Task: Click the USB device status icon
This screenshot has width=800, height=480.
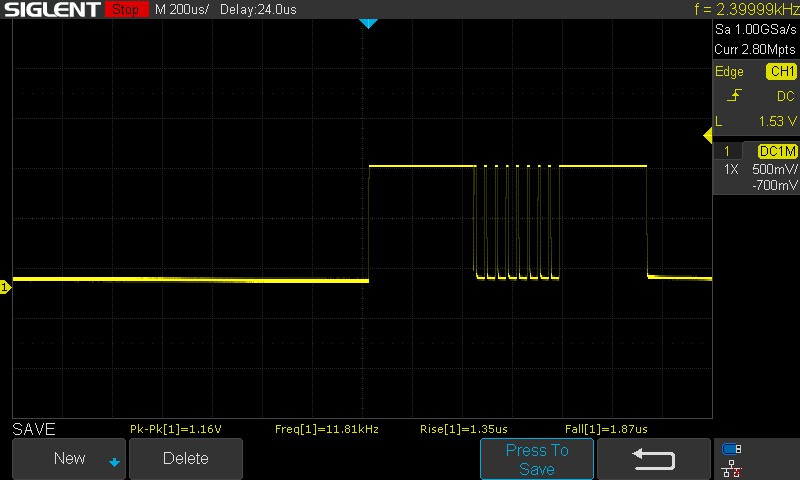Action: tap(732, 449)
